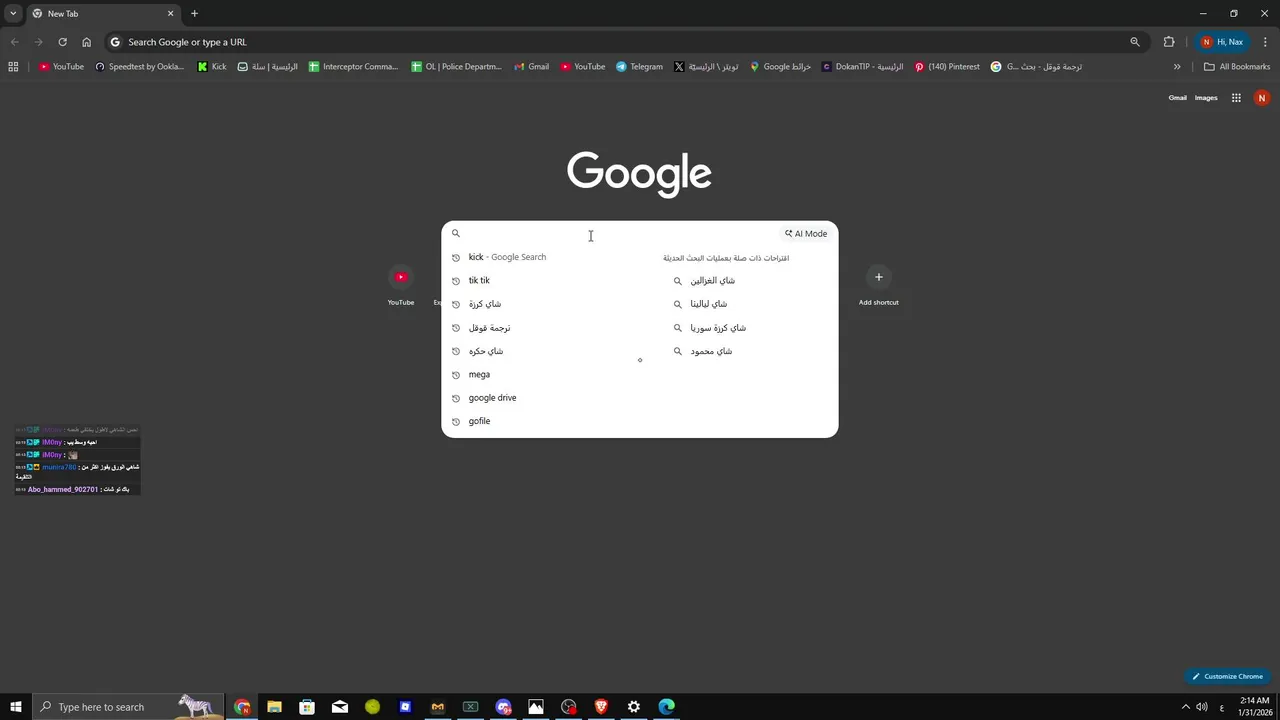Click the search magnifier in the address bar

tap(1135, 42)
